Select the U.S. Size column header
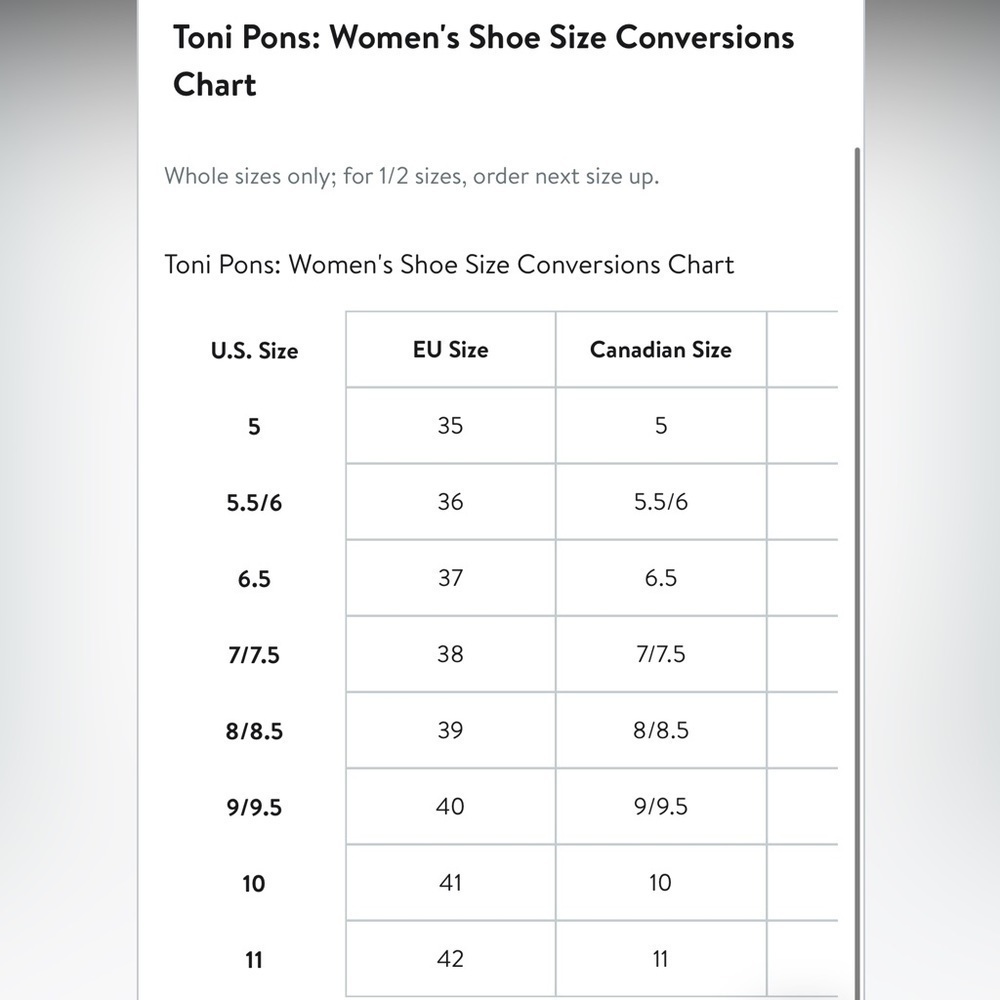Screen dimensions: 1000x1000 [254, 350]
